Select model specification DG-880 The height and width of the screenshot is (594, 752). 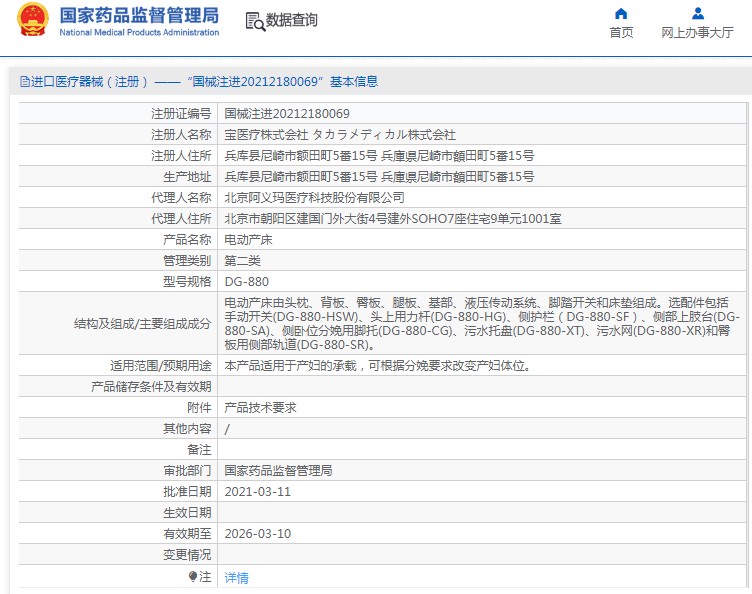click(247, 281)
